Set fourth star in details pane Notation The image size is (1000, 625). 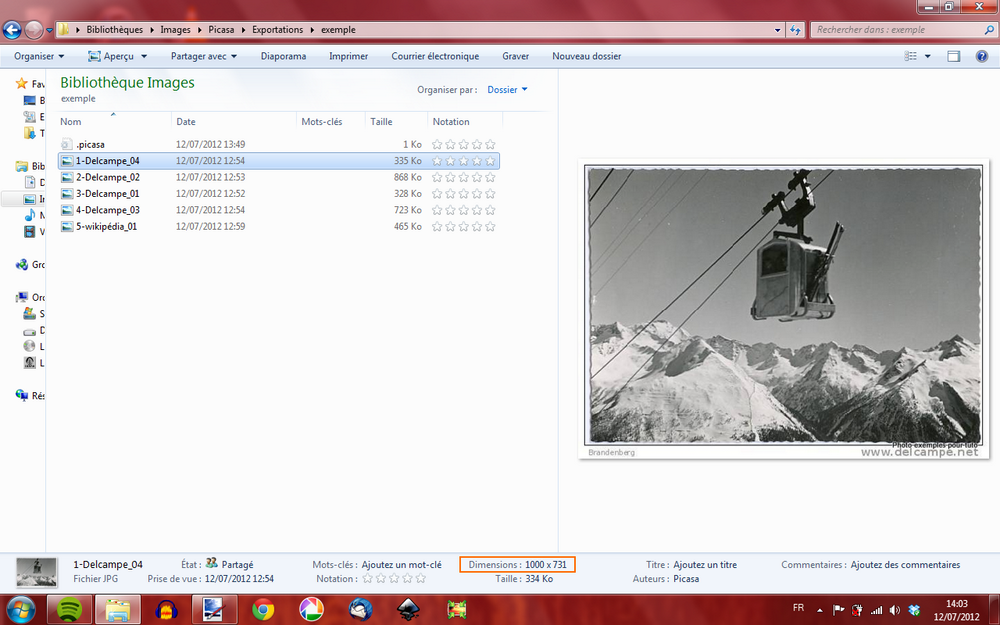[x=407, y=578]
